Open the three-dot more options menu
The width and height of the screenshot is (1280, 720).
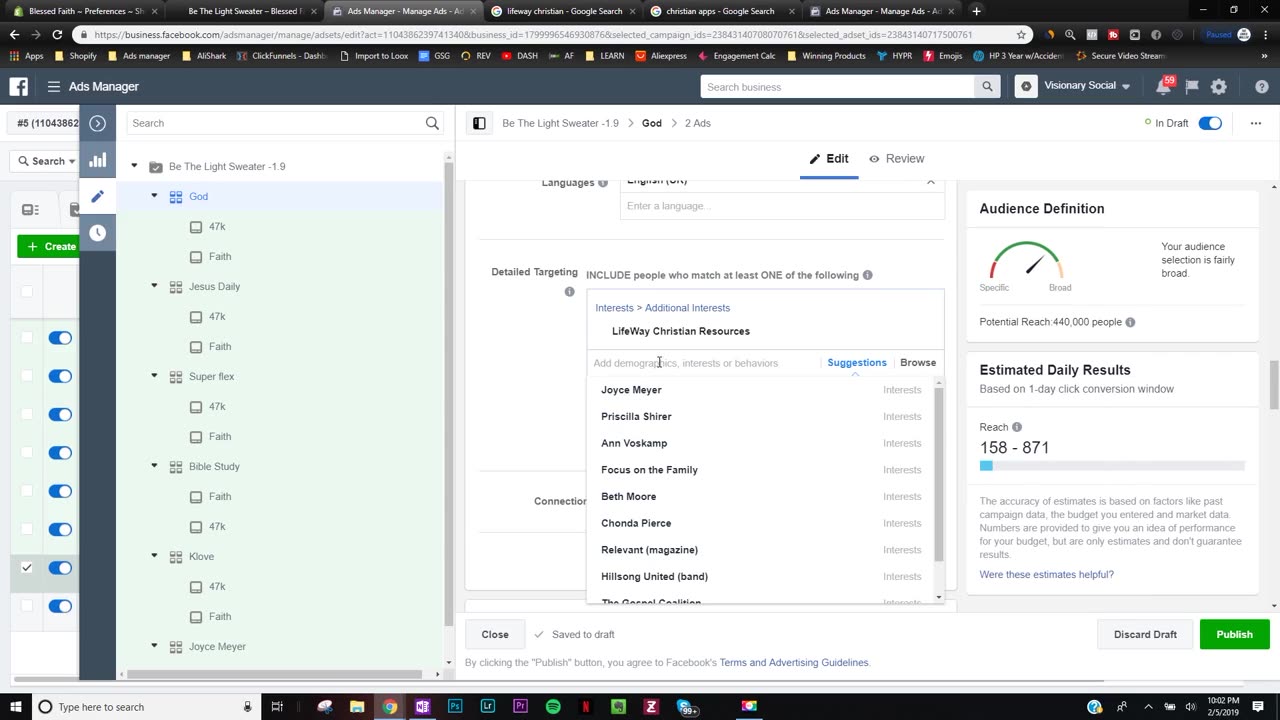pos(1255,123)
